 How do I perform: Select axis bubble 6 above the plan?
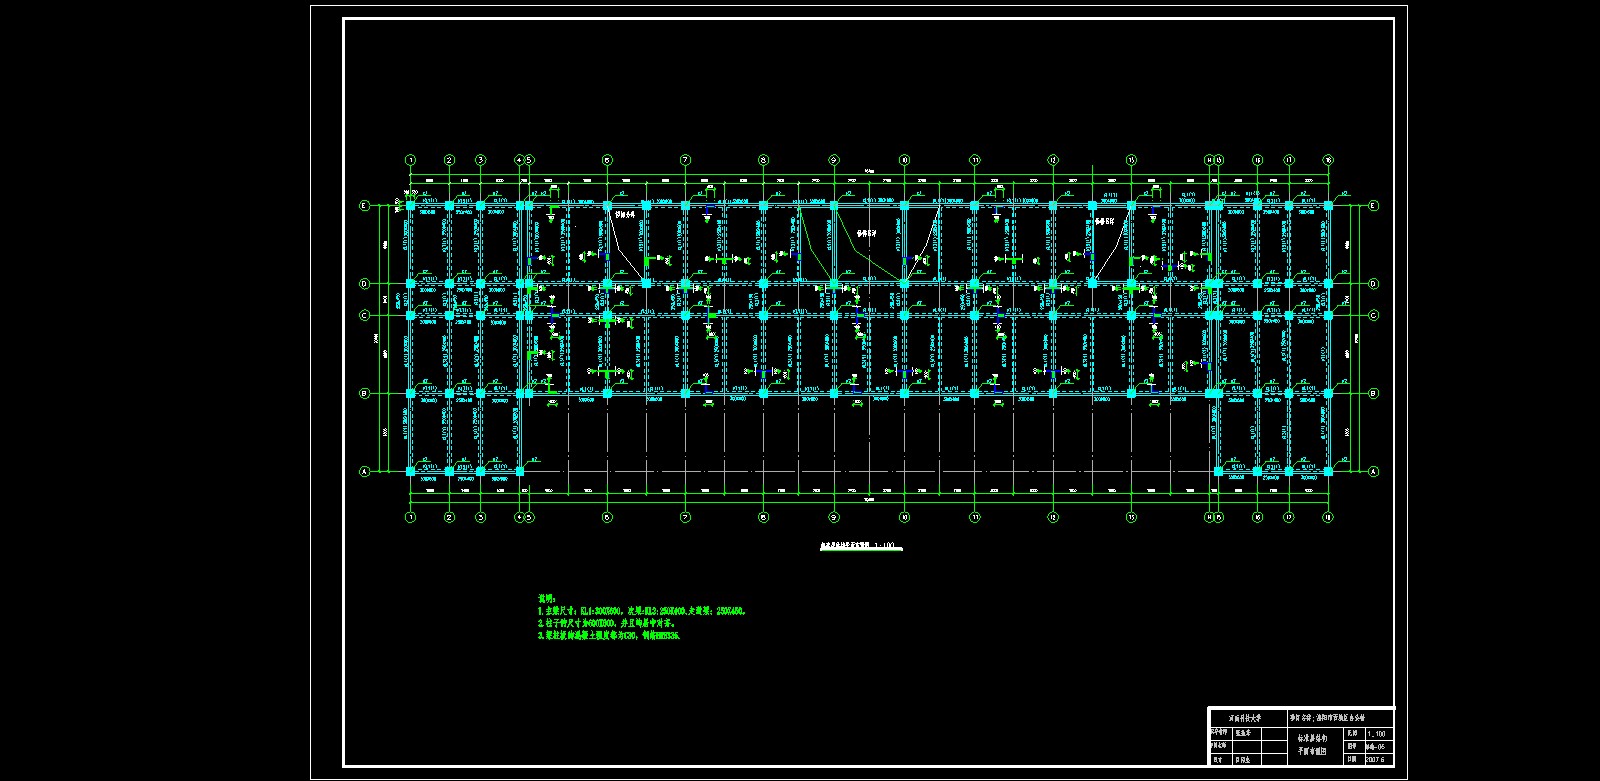(x=607, y=160)
